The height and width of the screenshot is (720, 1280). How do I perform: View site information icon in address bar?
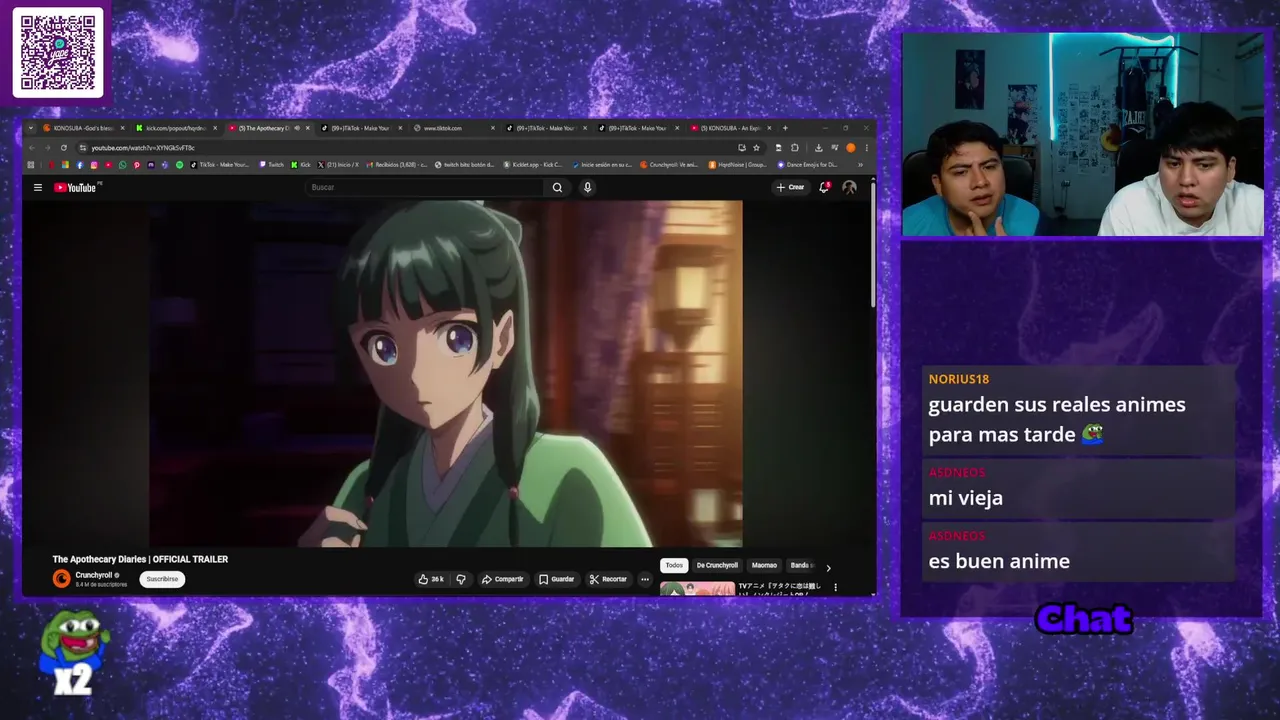pyautogui.click(x=83, y=148)
